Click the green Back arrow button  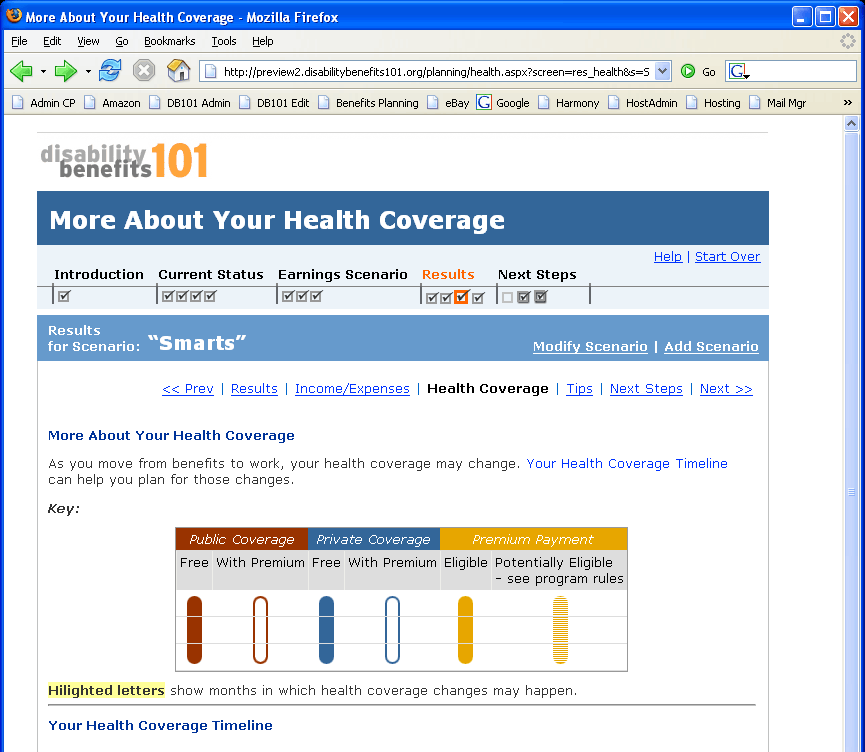(21, 71)
